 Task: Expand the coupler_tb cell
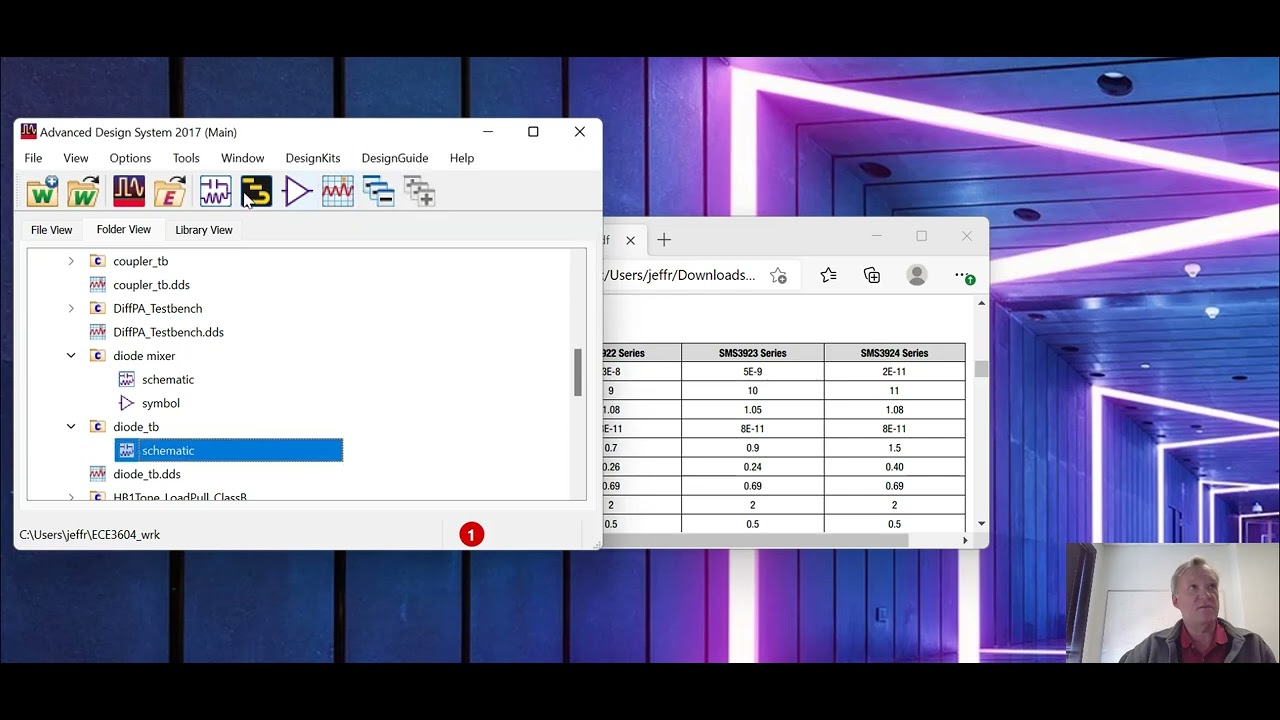[71, 261]
